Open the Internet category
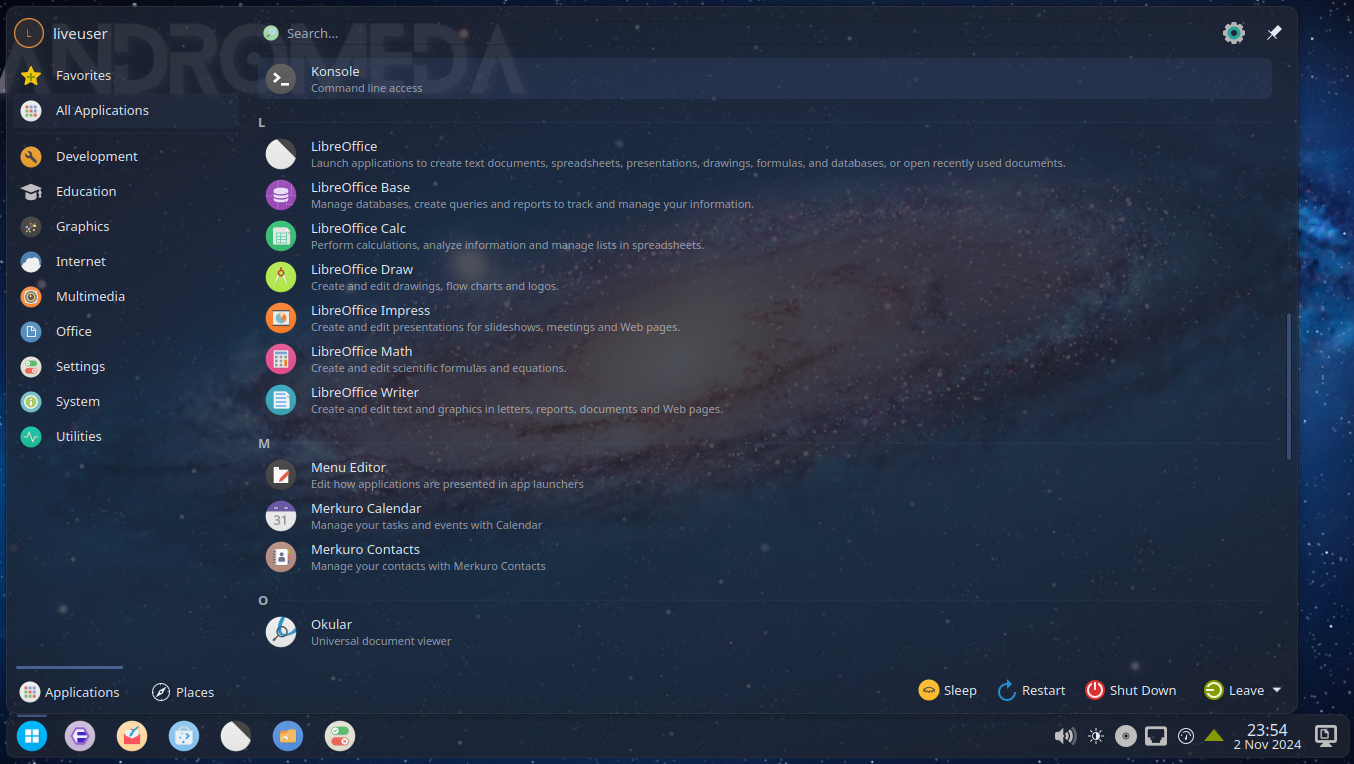1354x764 pixels. (x=127, y=261)
